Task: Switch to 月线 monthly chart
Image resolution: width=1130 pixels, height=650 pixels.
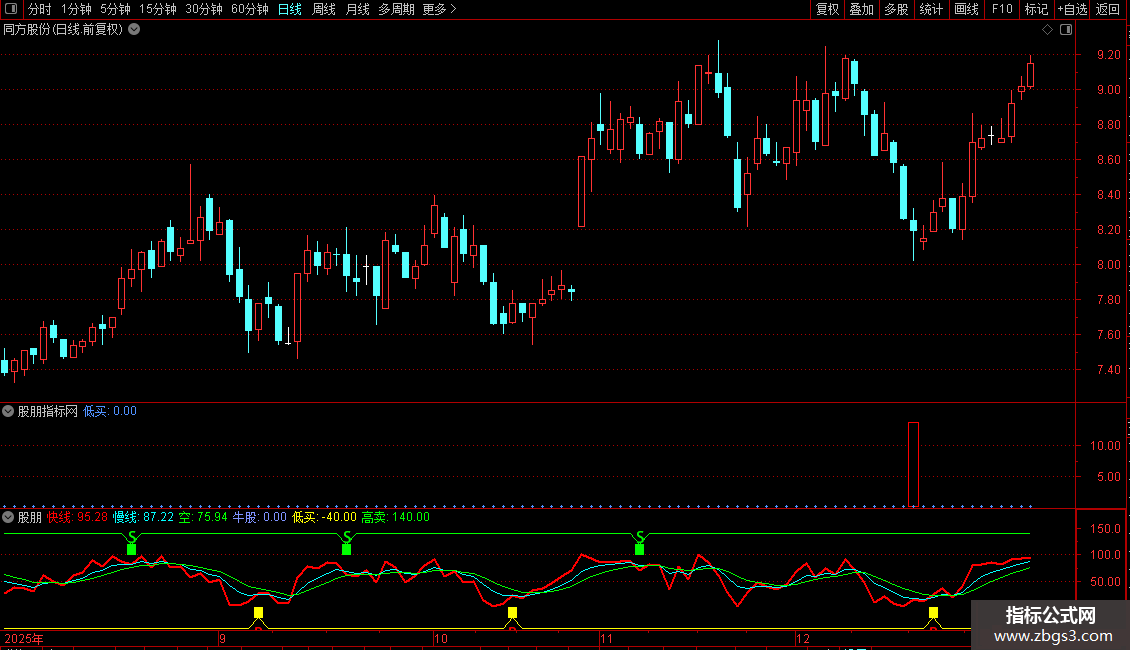Action: pyautogui.click(x=357, y=9)
